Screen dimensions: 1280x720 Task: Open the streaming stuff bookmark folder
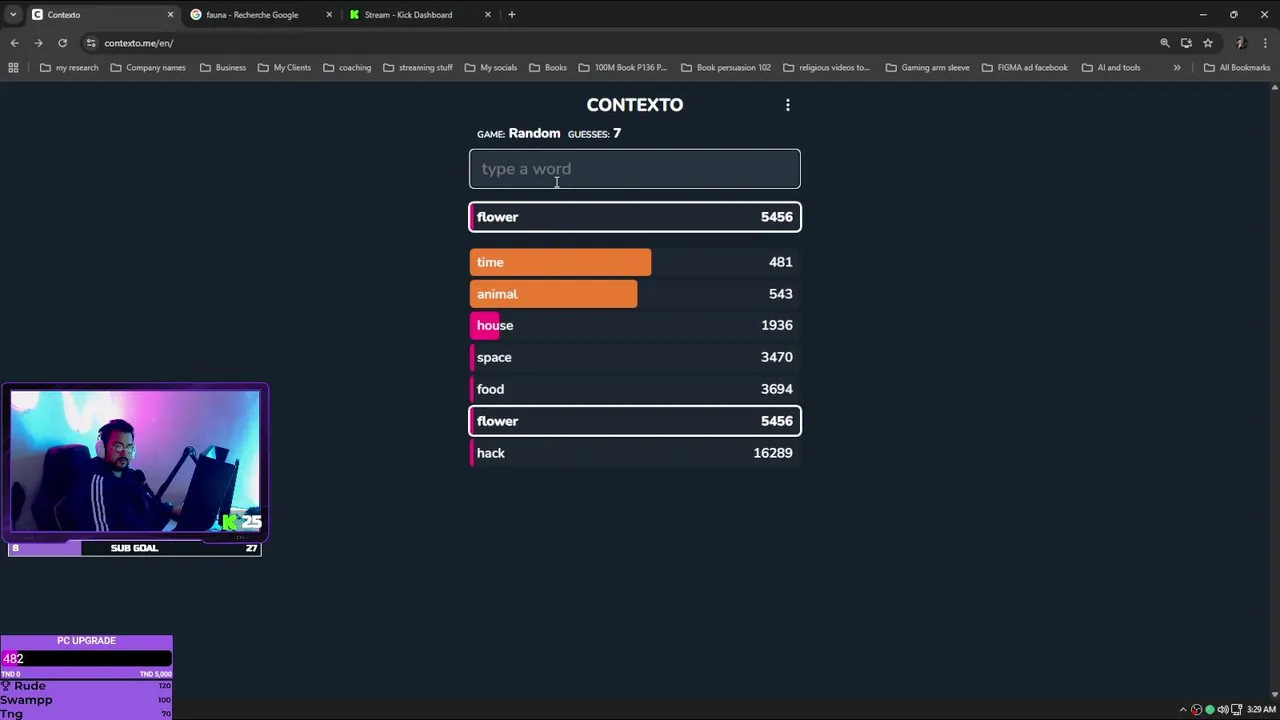[x=418, y=68]
